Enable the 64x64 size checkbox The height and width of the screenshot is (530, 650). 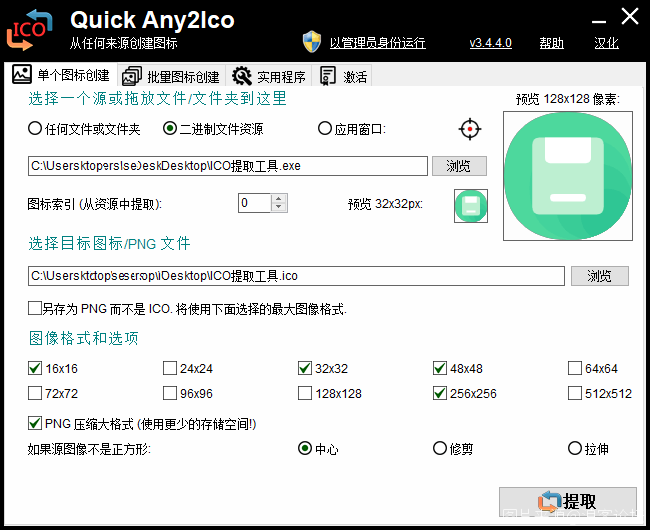[x=575, y=368]
